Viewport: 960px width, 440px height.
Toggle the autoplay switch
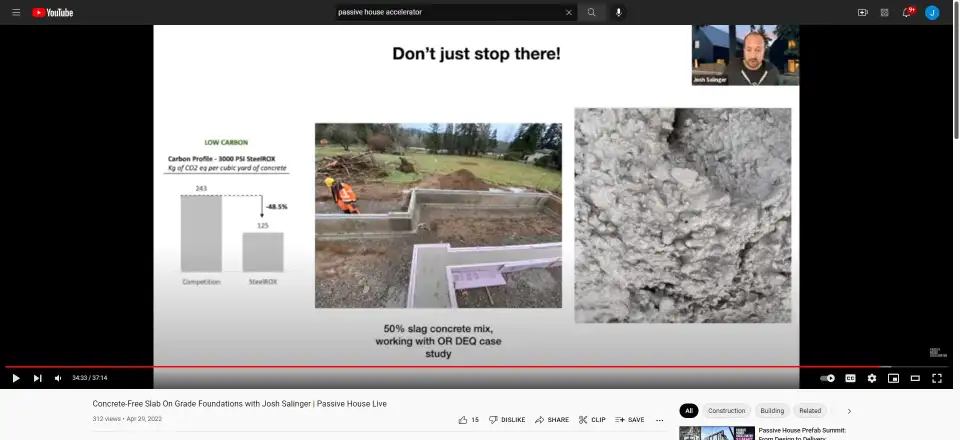click(x=827, y=378)
